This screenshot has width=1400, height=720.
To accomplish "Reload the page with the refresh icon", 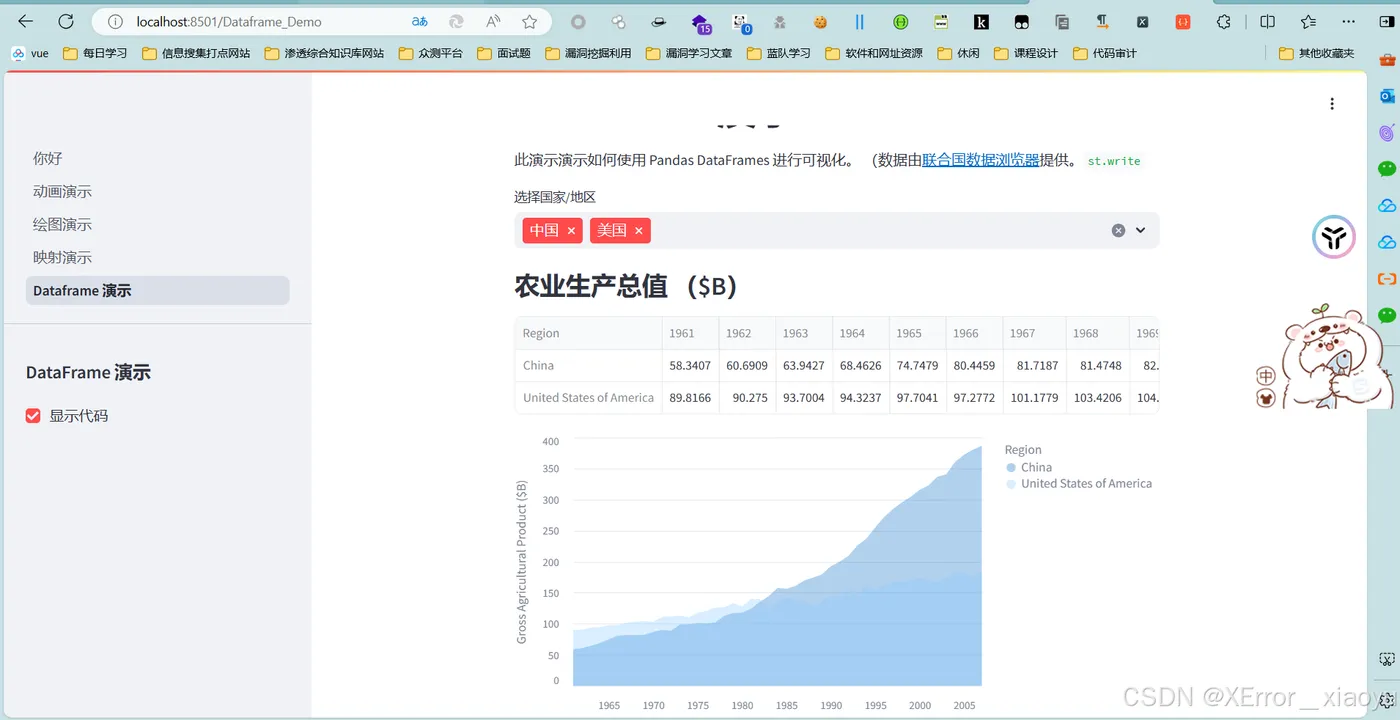I will [x=66, y=21].
